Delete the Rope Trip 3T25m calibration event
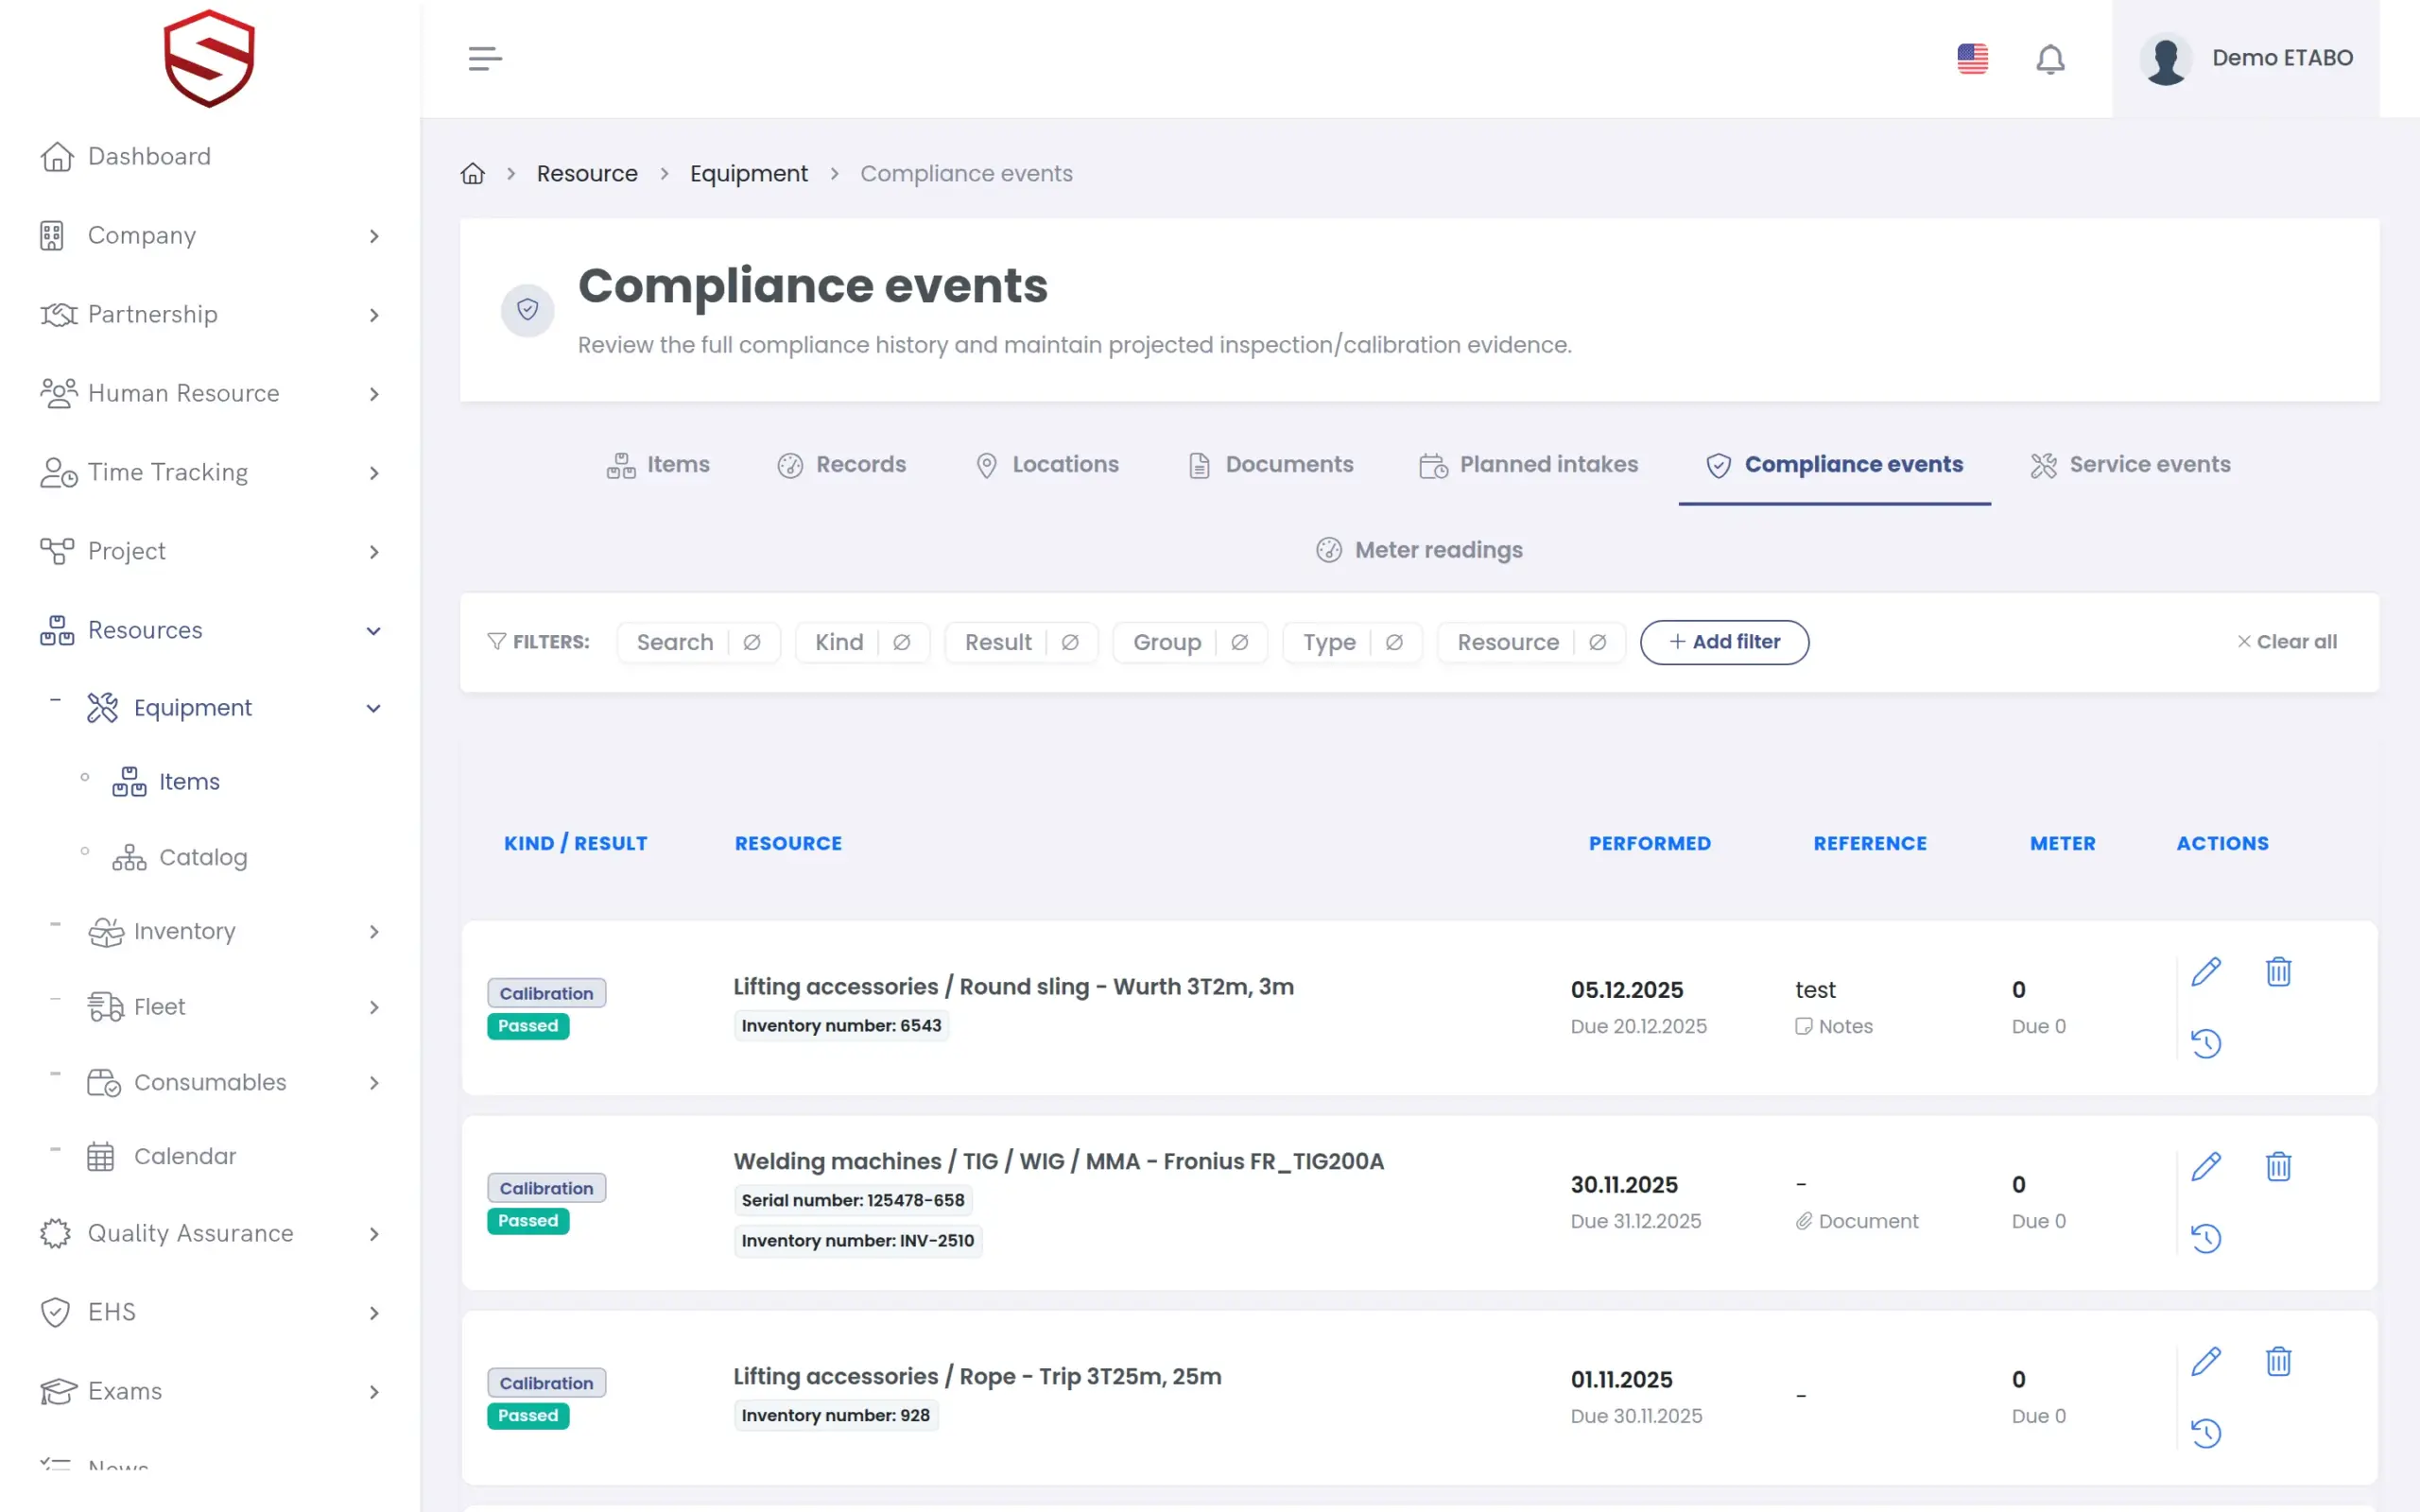 click(2278, 1362)
